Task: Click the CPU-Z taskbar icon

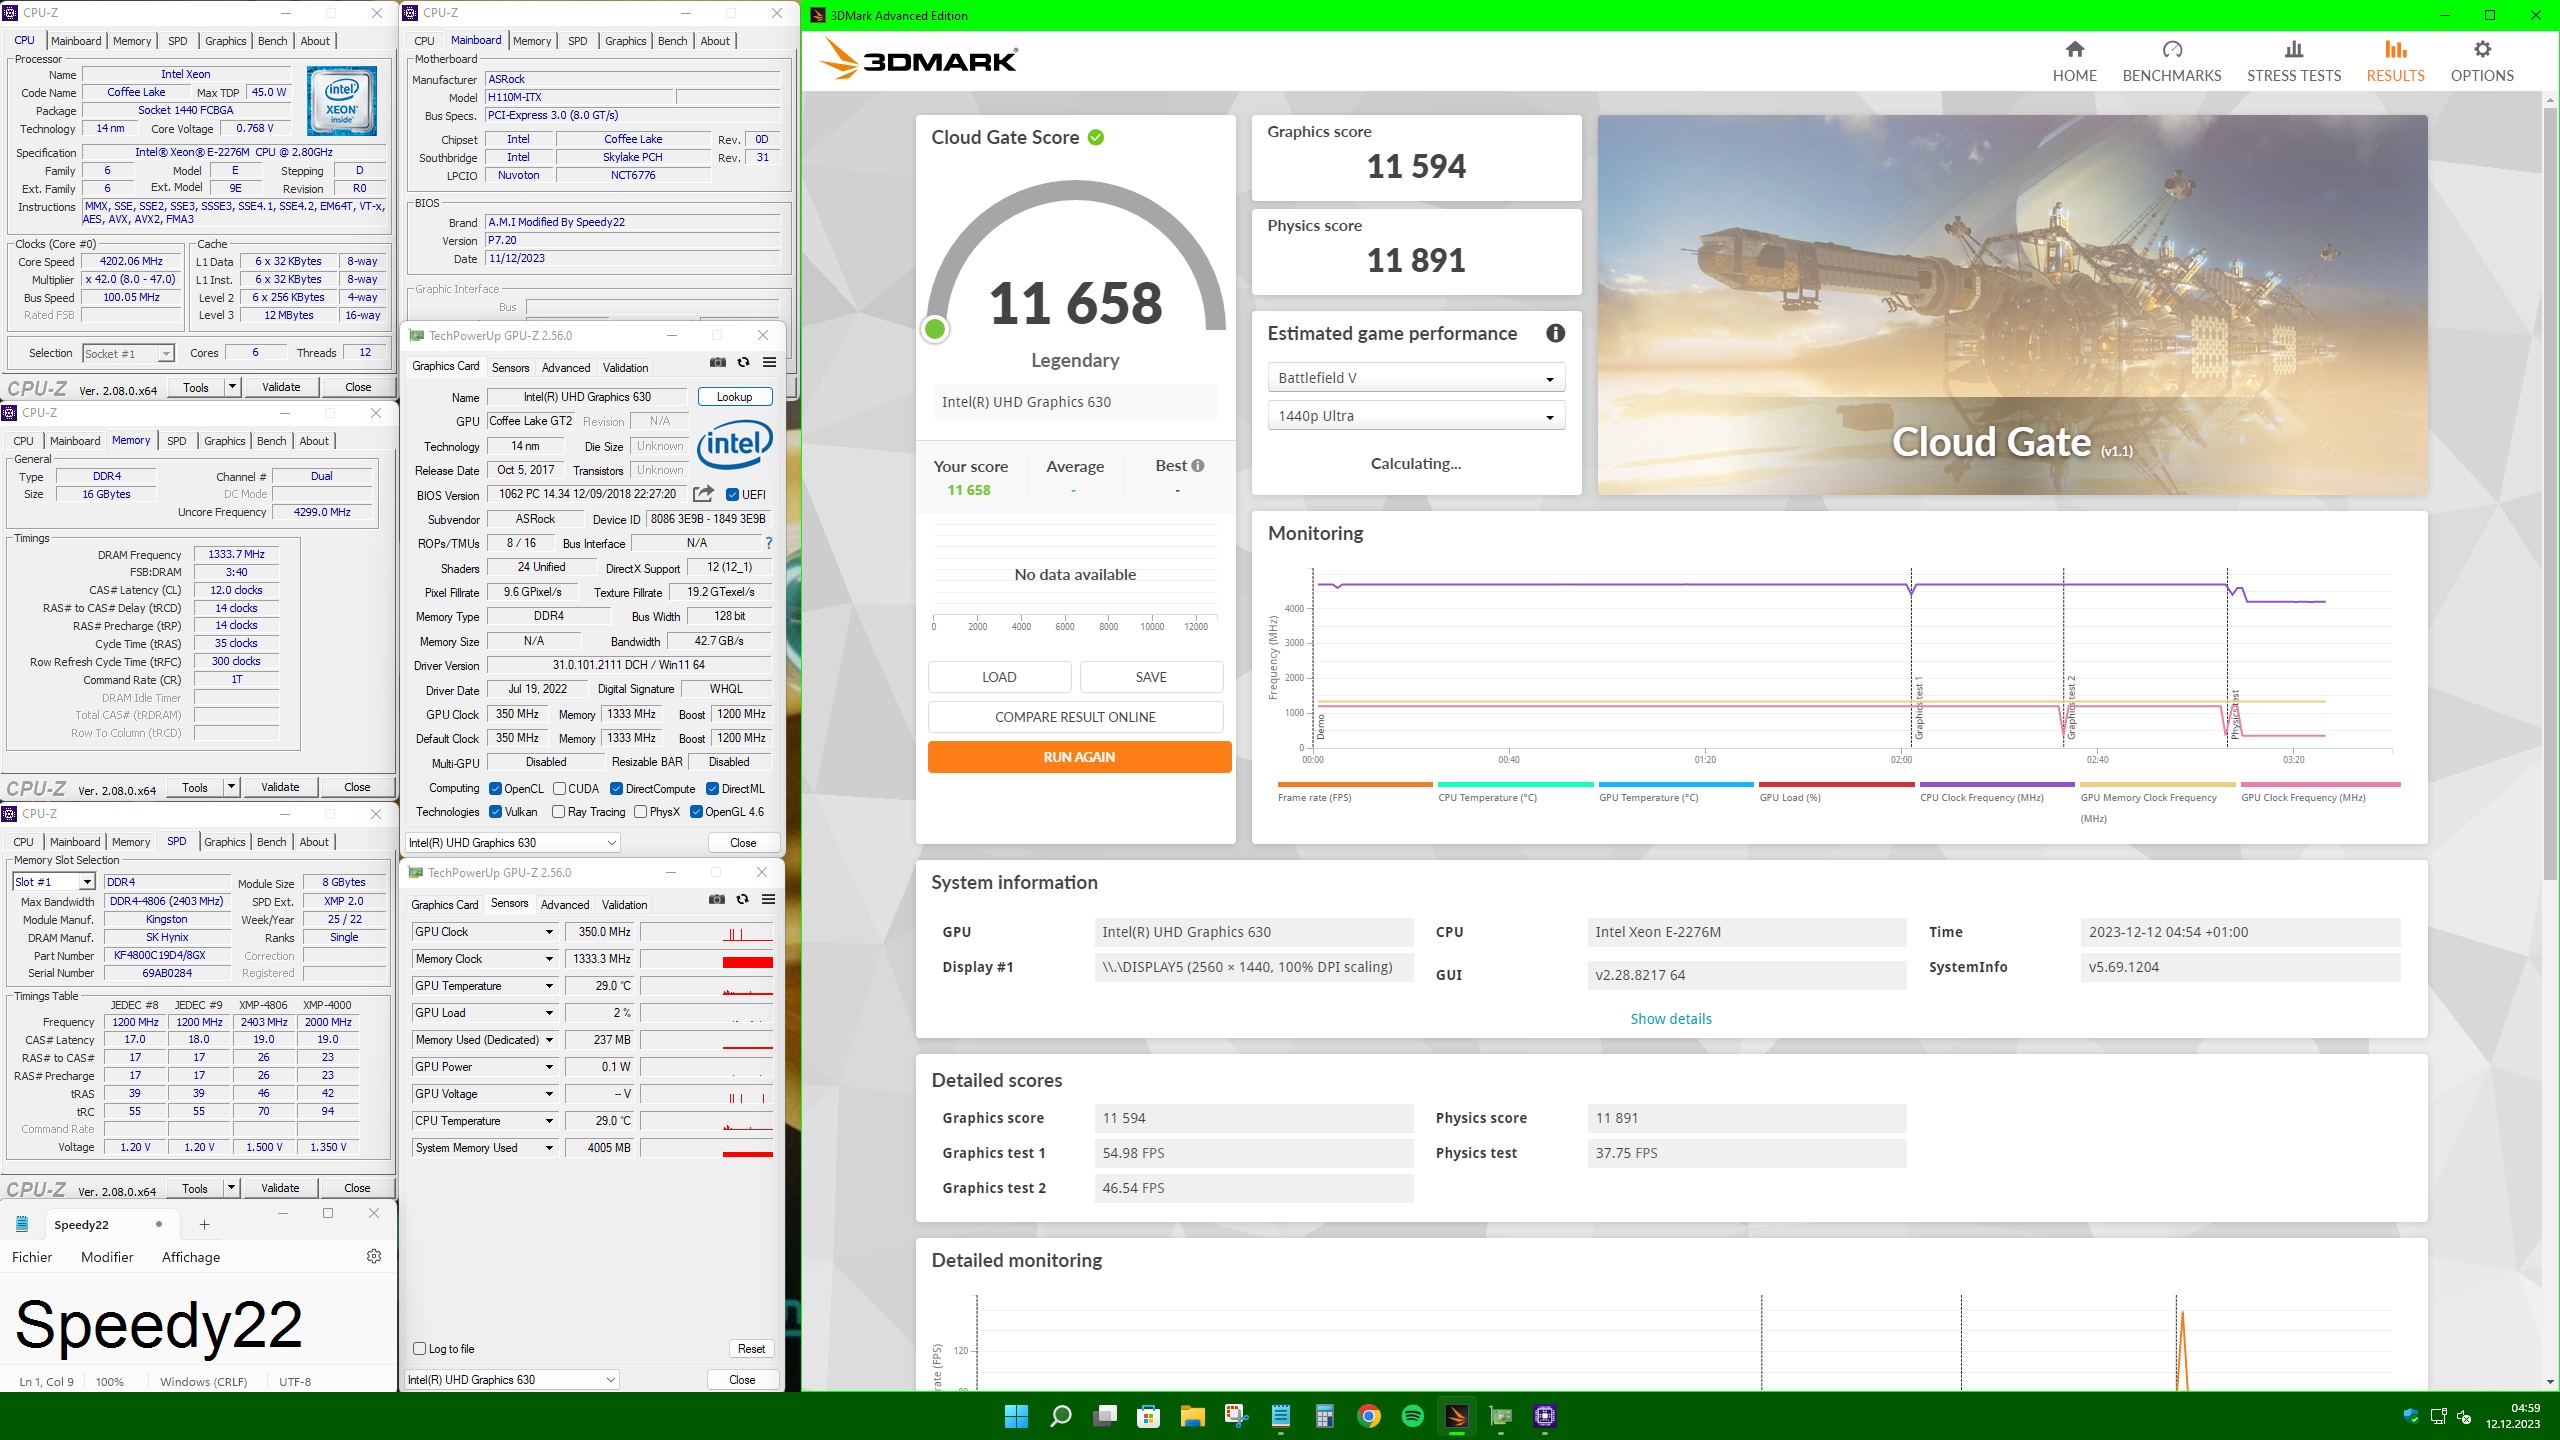Action: point(1545,1416)
